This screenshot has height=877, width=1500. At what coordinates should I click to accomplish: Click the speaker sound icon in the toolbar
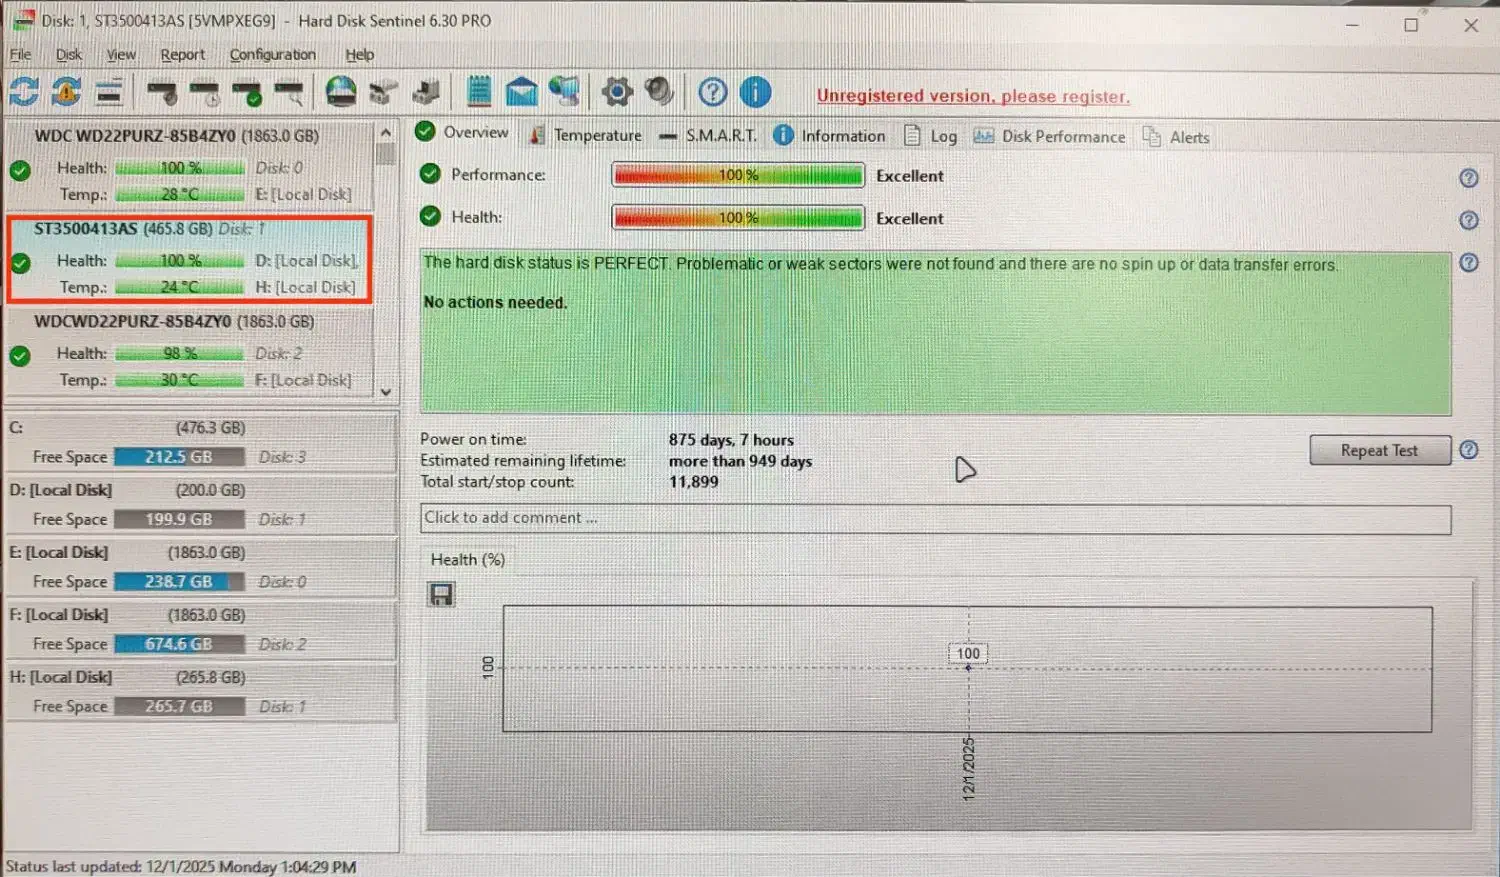coord(659,93)
